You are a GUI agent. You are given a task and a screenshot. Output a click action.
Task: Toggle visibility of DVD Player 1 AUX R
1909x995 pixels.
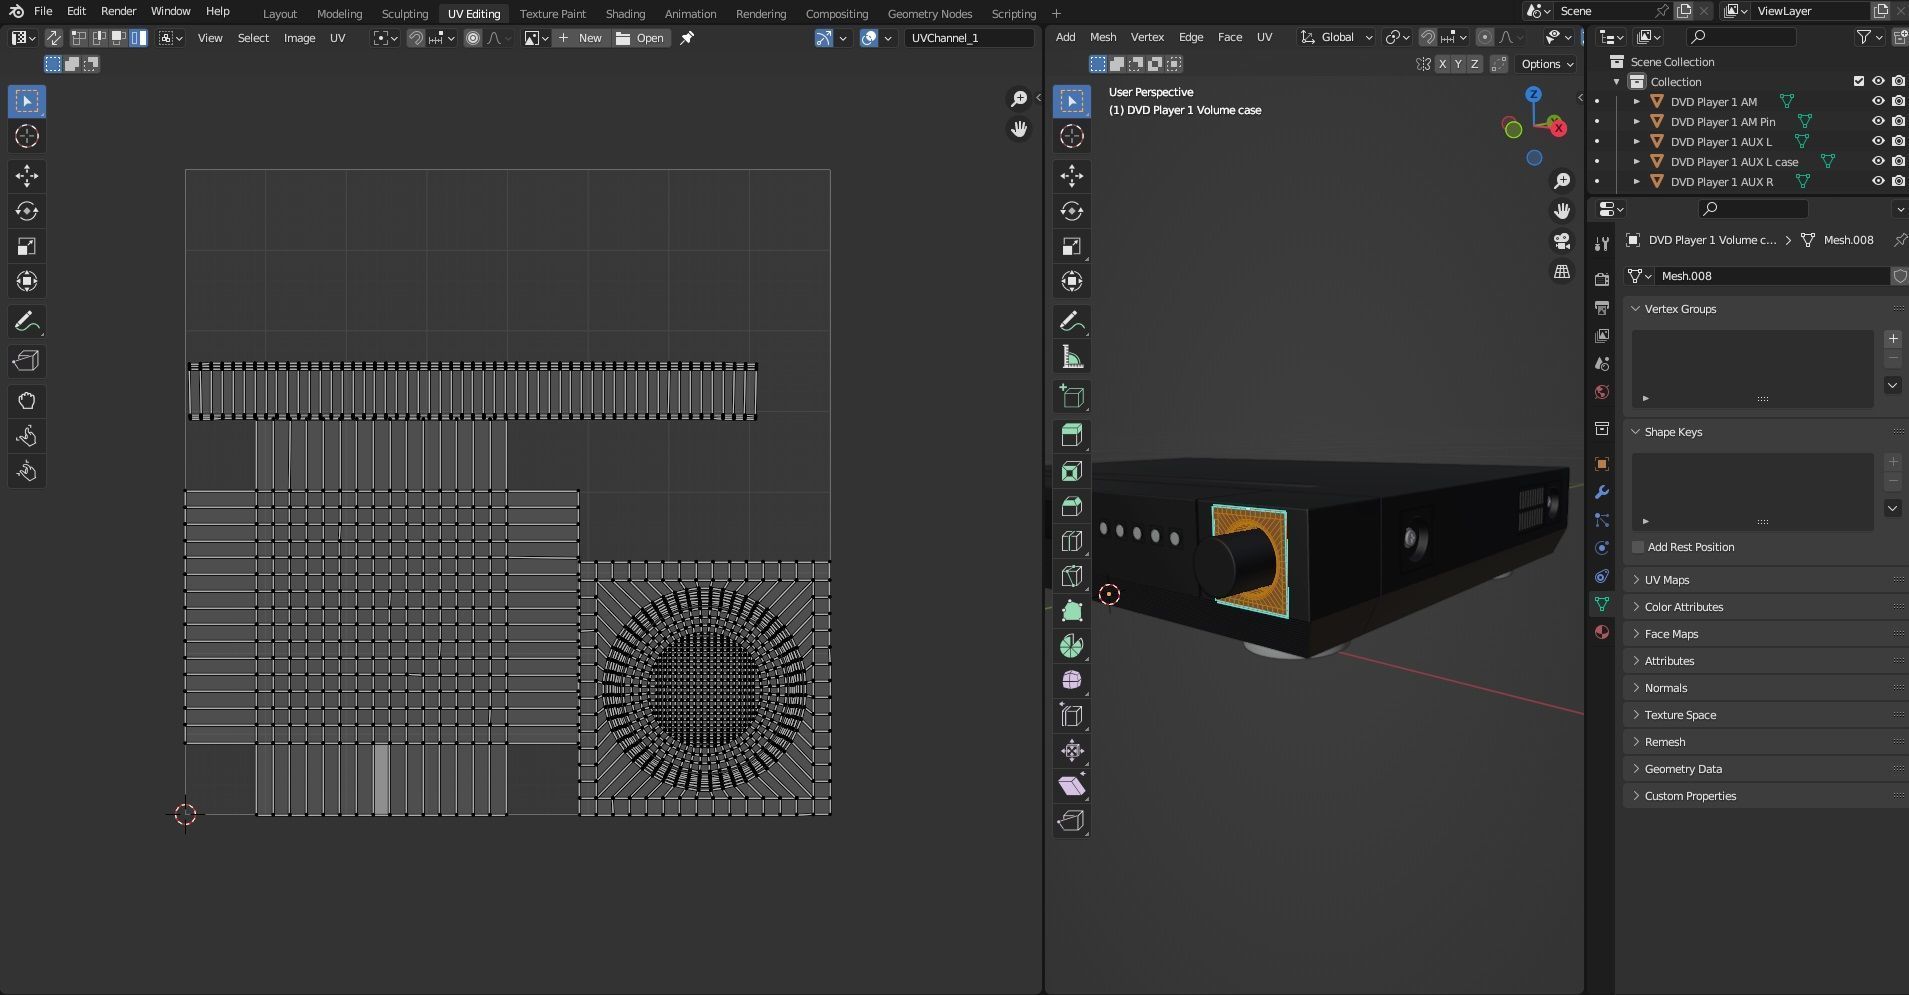(x=1878, y=181)
